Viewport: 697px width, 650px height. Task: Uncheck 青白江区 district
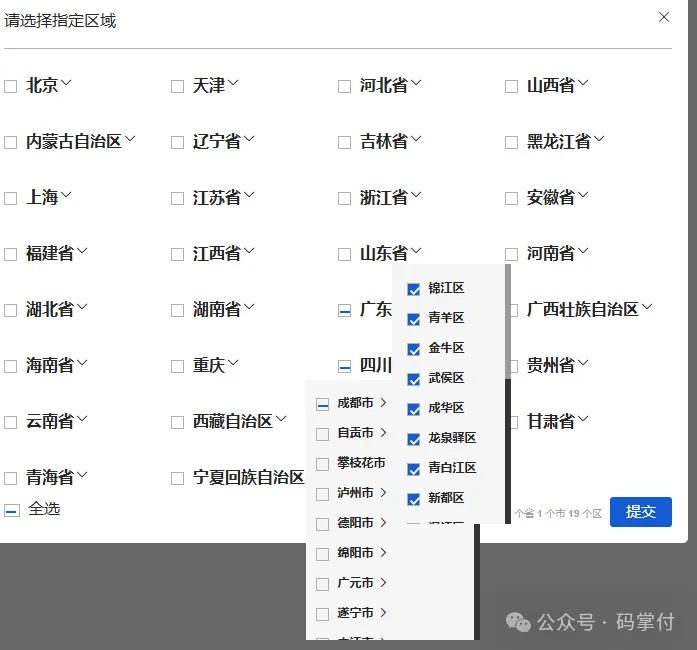[x=413, y=469]
